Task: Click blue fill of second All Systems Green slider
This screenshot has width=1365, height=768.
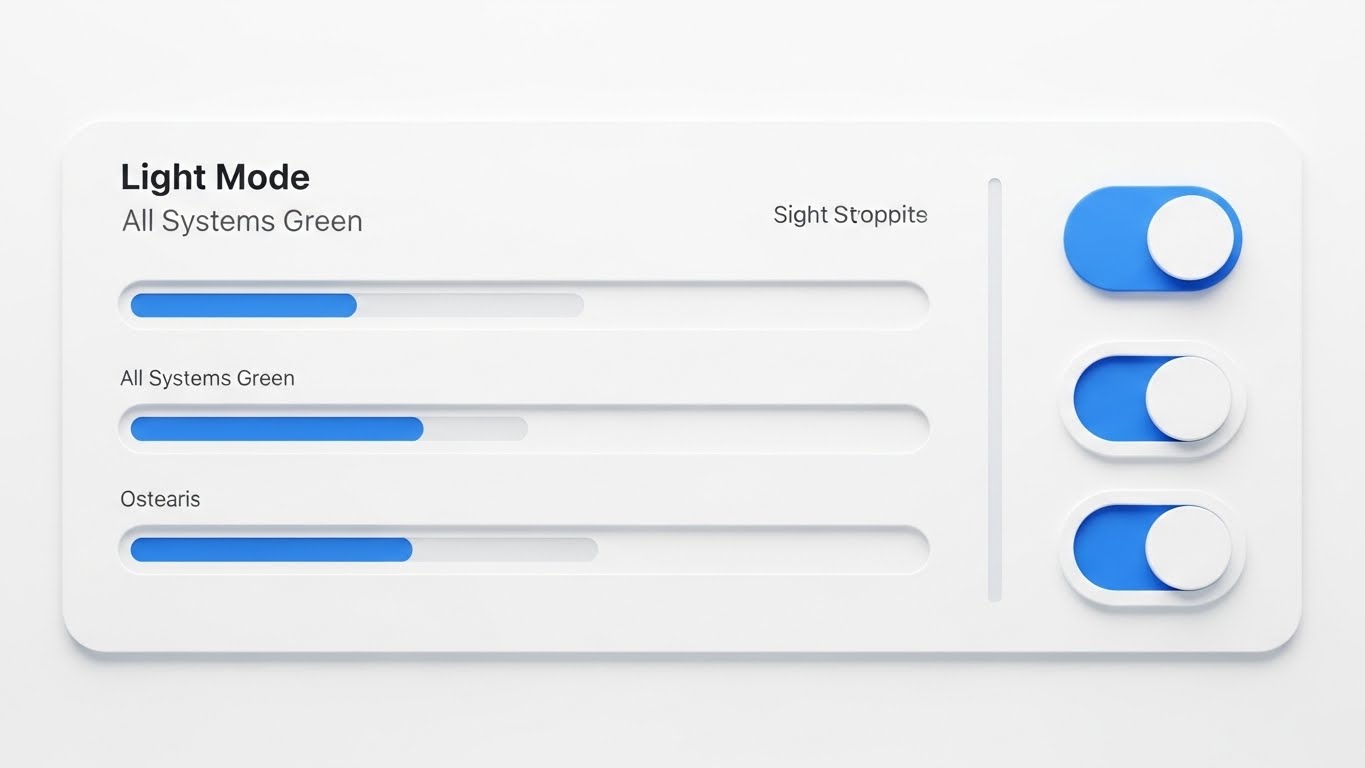Action: tap(276, 429)
